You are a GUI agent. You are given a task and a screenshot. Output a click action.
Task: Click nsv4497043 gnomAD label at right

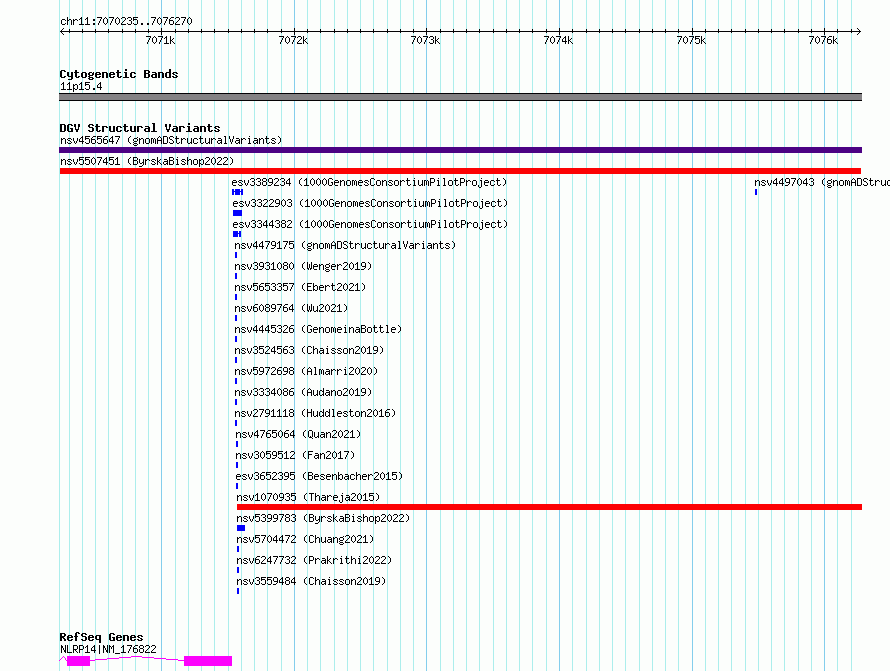(x=821, y=182)
